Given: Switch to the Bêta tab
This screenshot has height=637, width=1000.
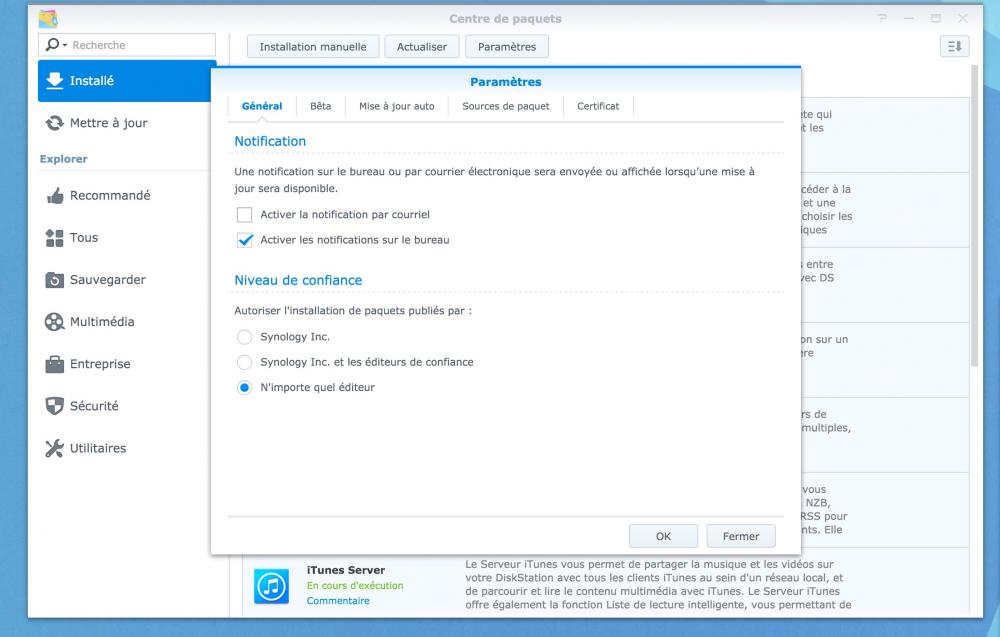Looking at the screenshot, I should point(321,106).
